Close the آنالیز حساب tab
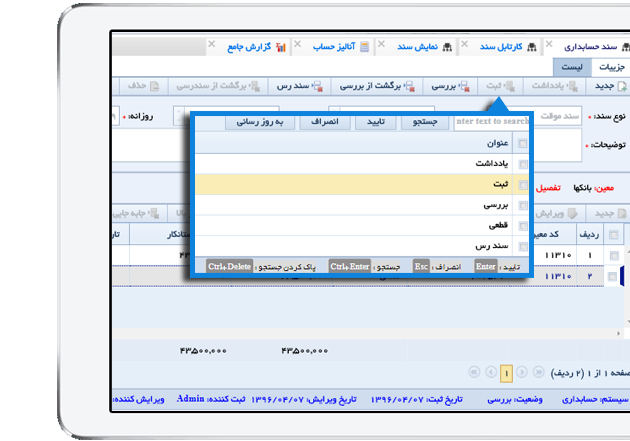 [x=297, y=44]
